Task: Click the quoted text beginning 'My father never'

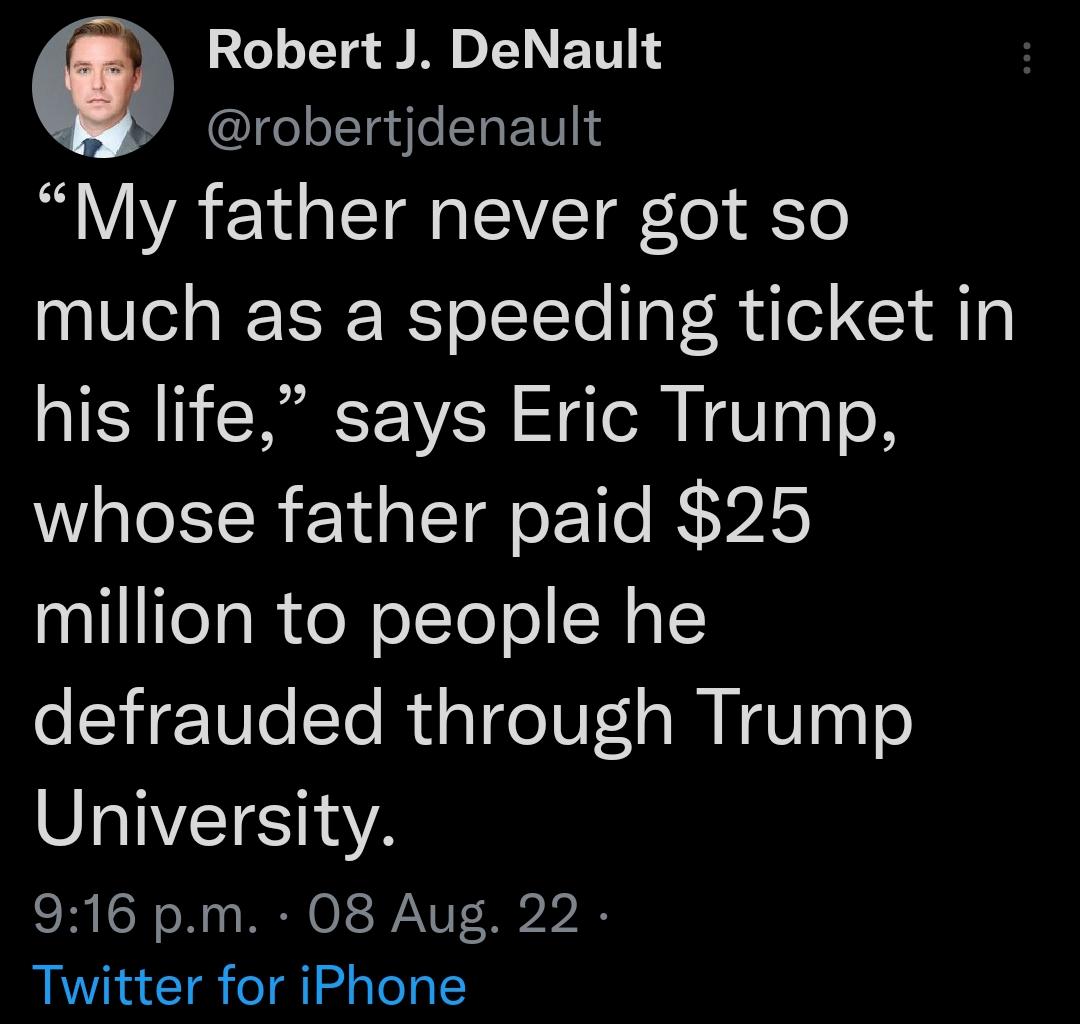Action: point(440,214)
